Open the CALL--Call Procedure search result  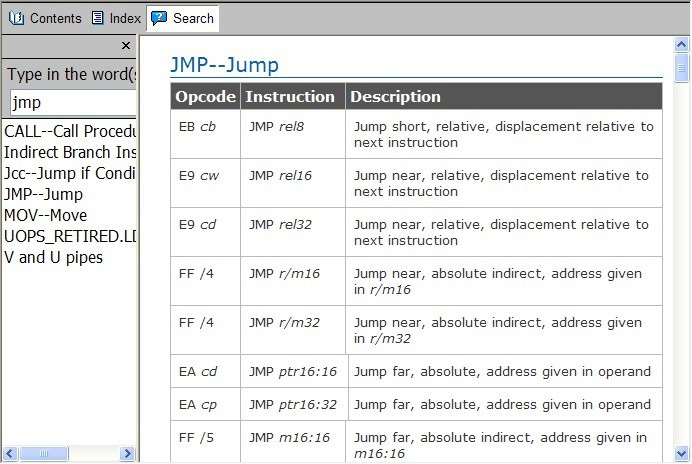click(x=70, y=131)
